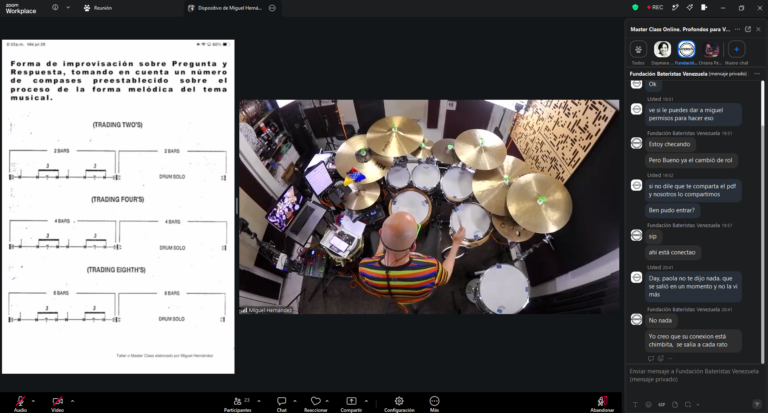Expand participants options arrow
768x413 pixels.
pyautogui.click(x=259, y=401)
